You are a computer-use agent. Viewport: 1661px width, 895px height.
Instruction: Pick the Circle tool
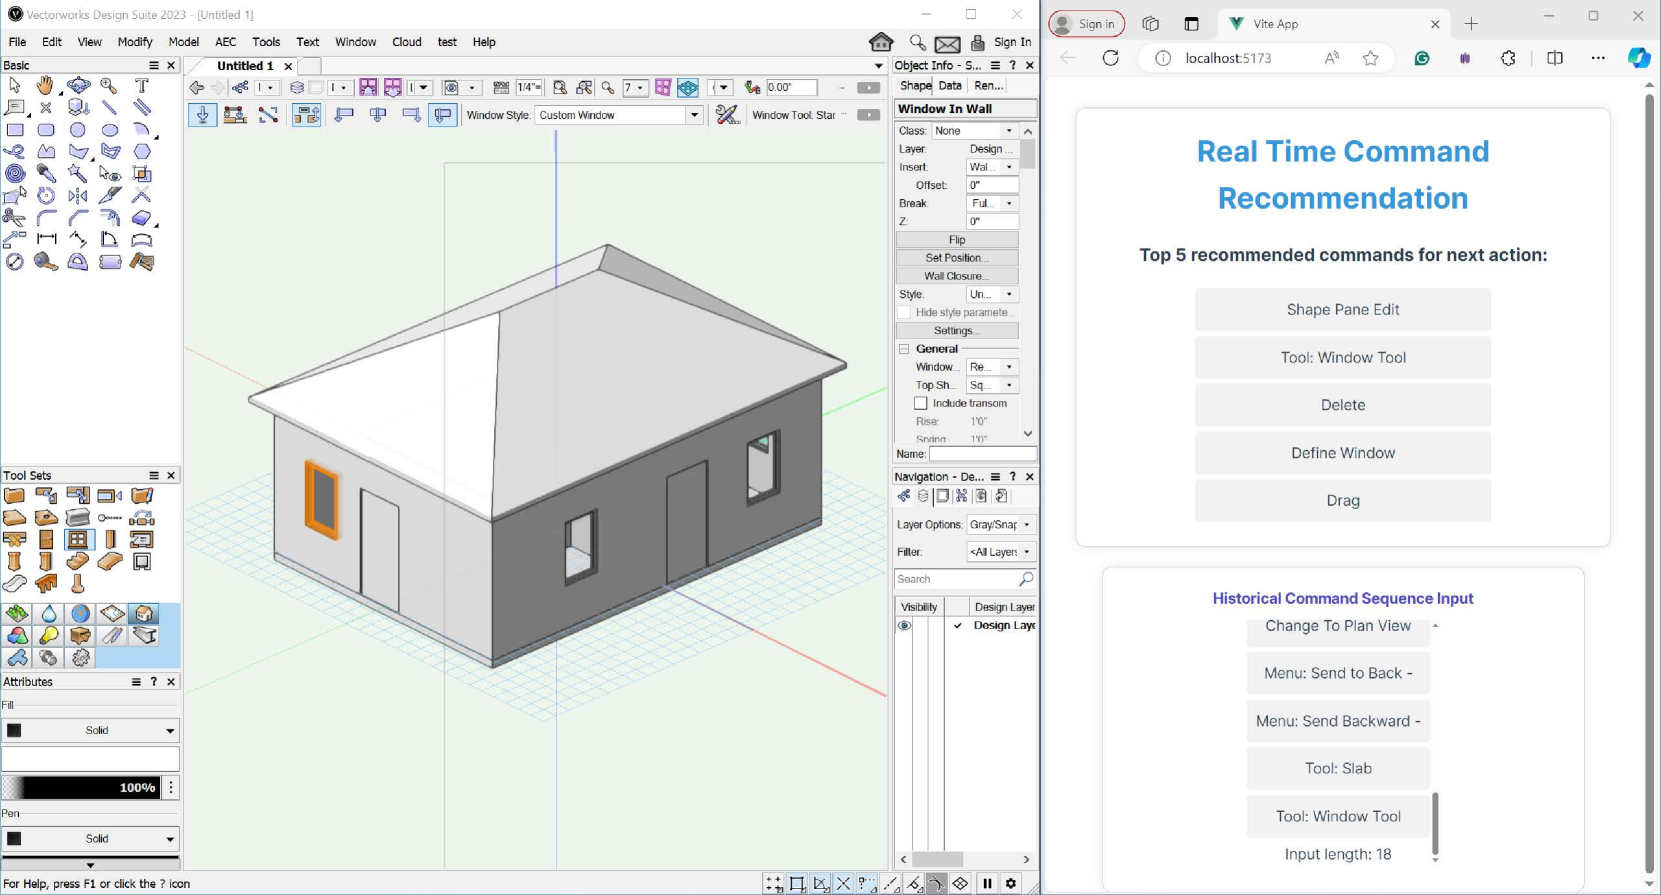click(78, 130)
